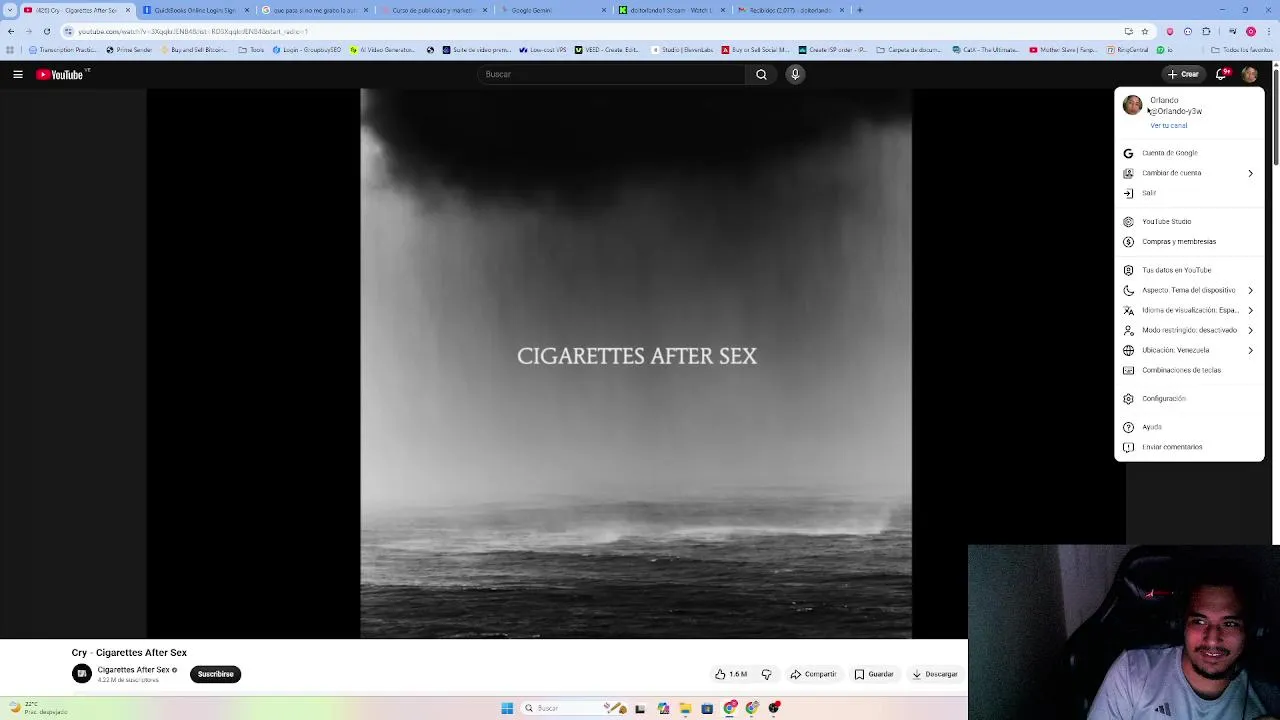Click the Suscribirse button
This screenshot has width=1280, height=720.
[215, 674]
